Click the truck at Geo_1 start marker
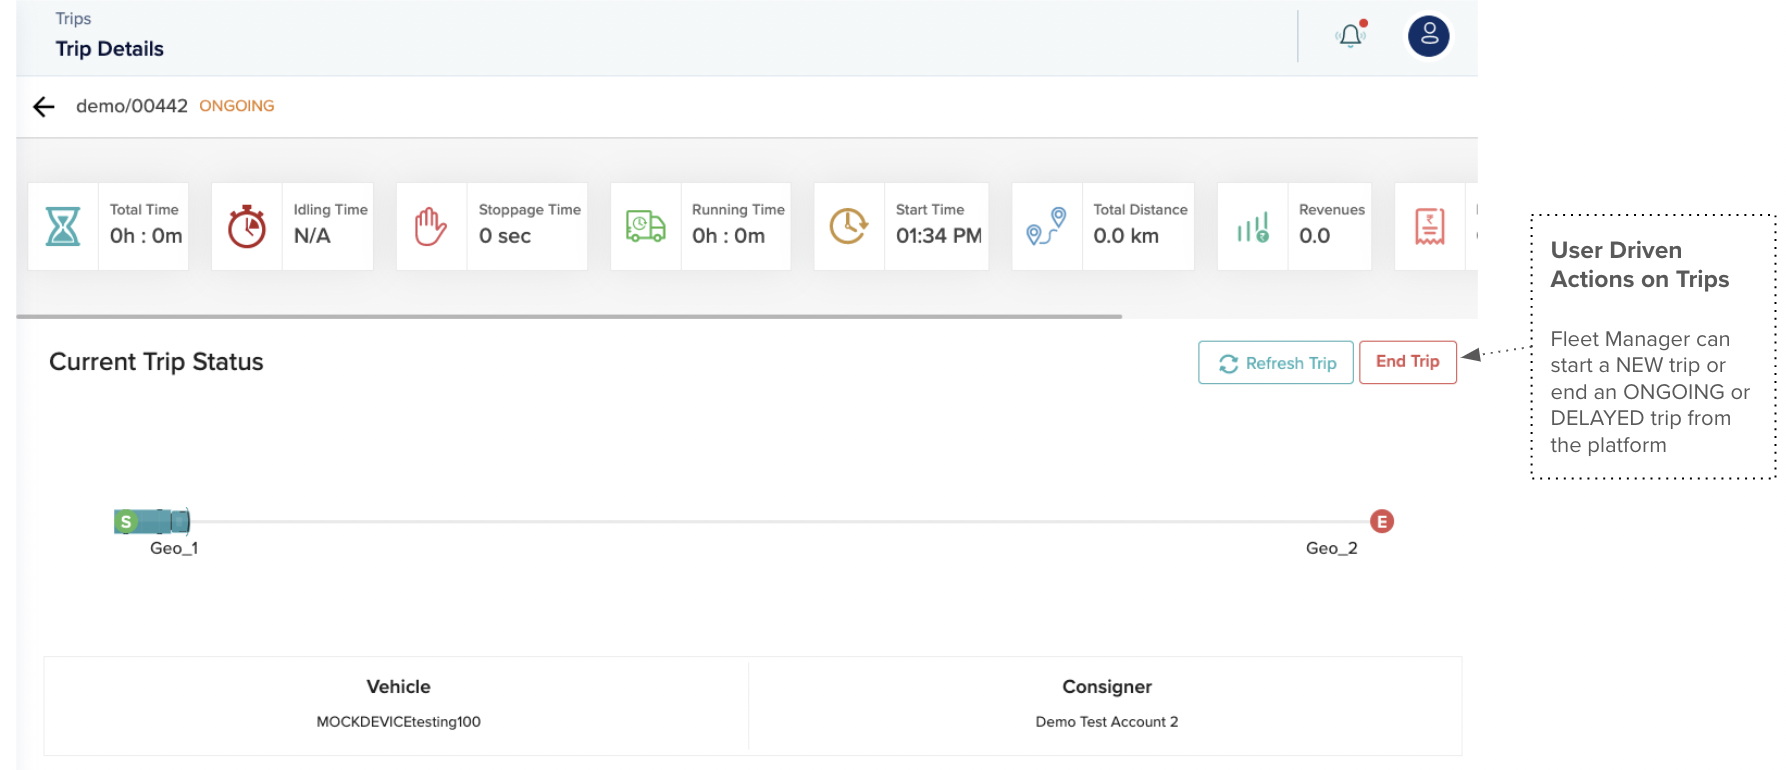This screenshot has height=770, width=1786. pyautogui.click(x=153, y=521)
